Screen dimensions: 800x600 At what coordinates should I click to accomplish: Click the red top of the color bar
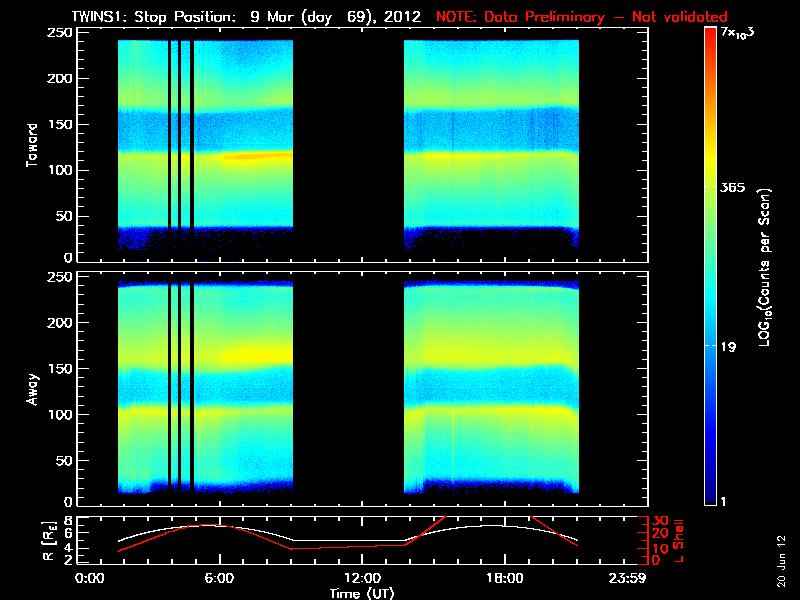click(710, 35)
